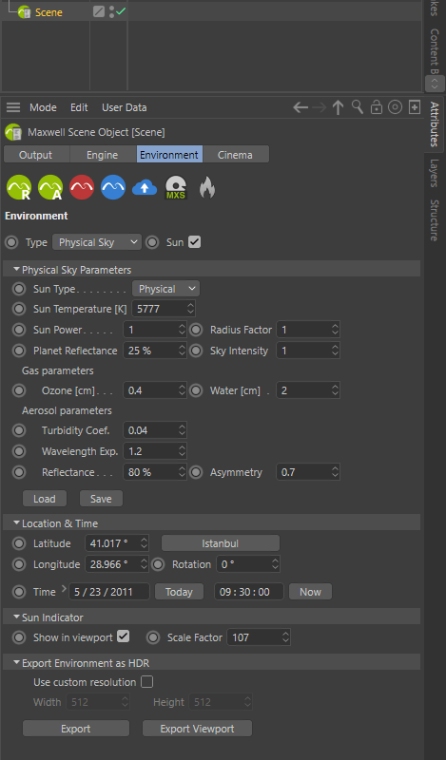The height and width of the screenshot is (760, 446).
Task: Switch to the Cinema tab
Action: 235,155
